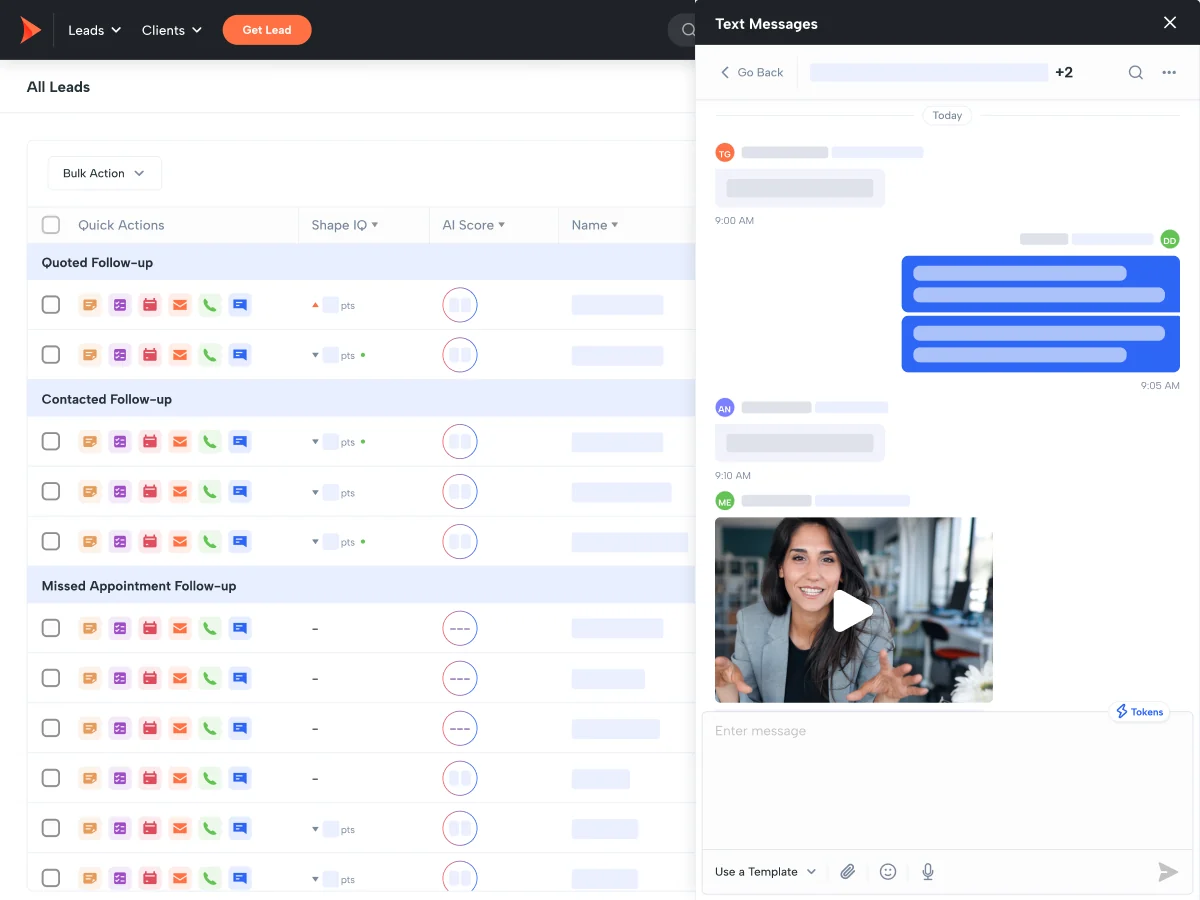Viewport: 1200px width, 900px height.
Task: Select first Contacted Follow-up row checkbox
Action: click(x=51, y=441)
